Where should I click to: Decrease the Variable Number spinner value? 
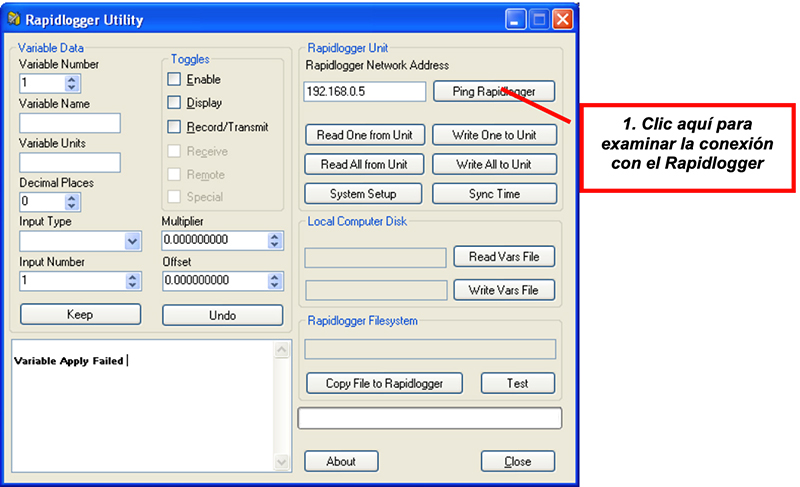pos(72,87)
